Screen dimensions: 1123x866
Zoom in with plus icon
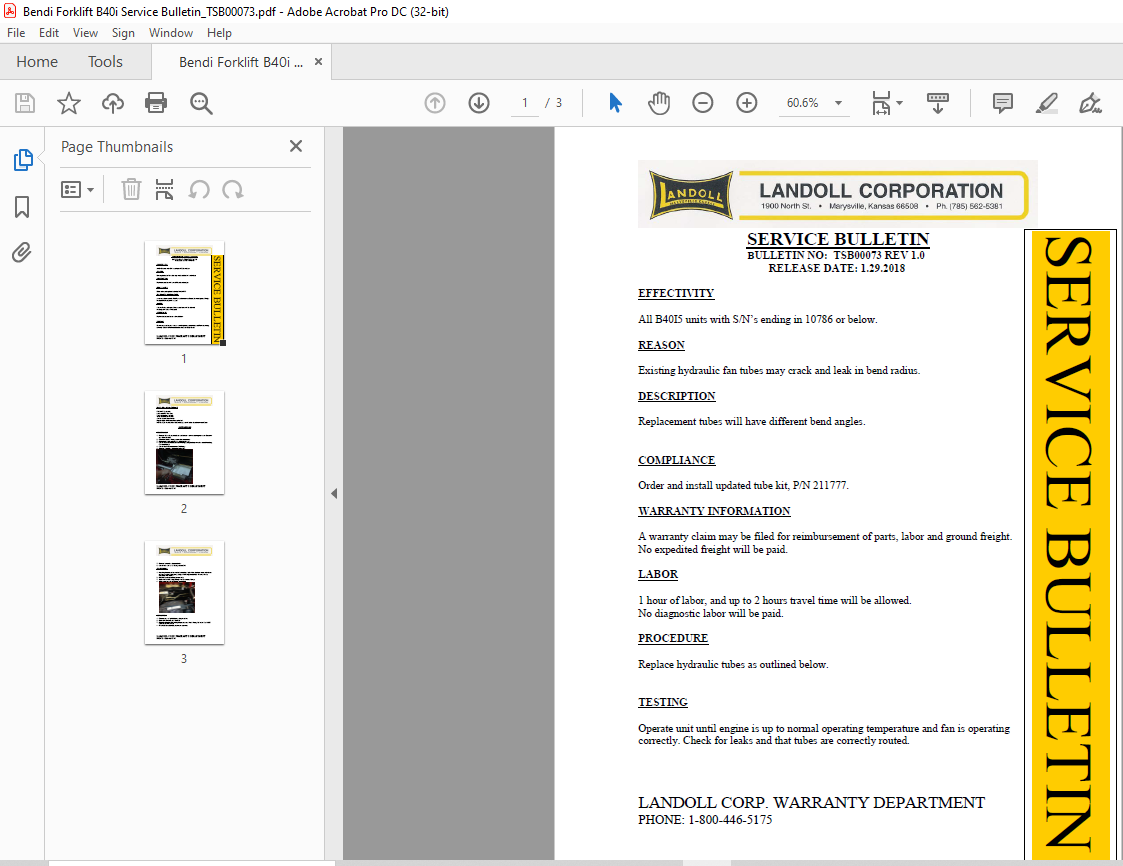point(747,103)
